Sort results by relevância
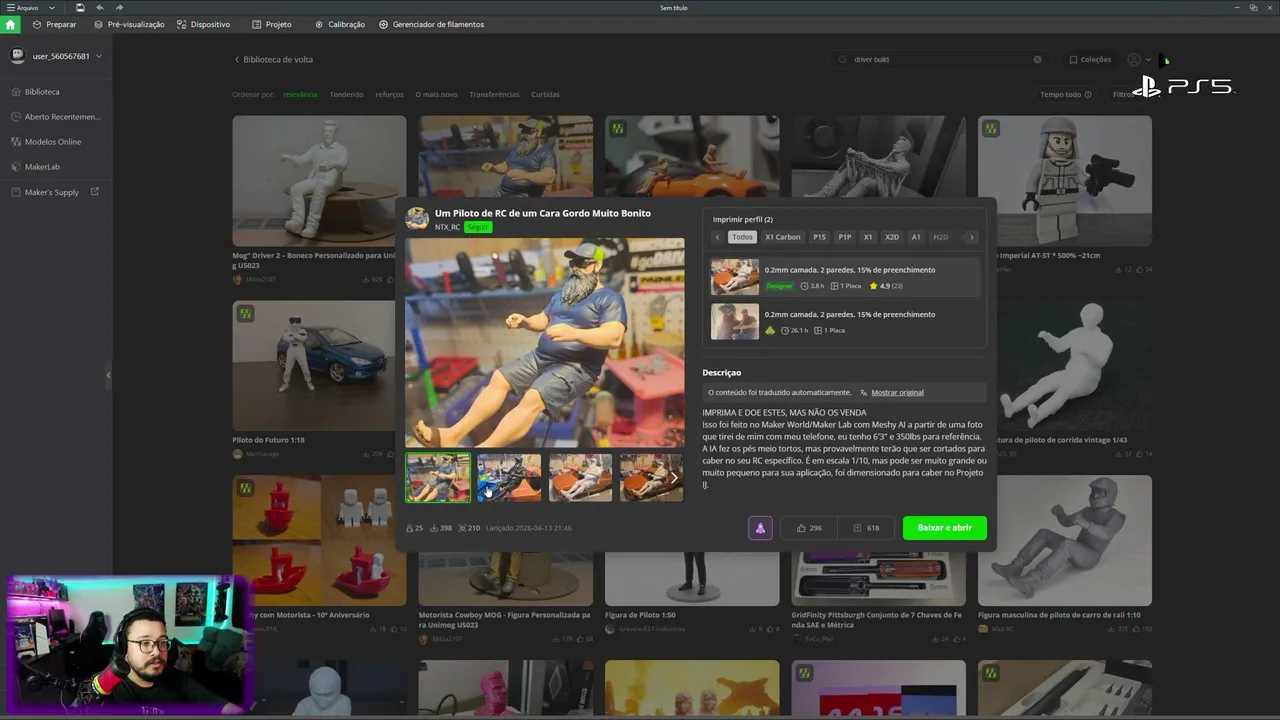This screenshot has width=1280, height=720. tap(300, 95)
